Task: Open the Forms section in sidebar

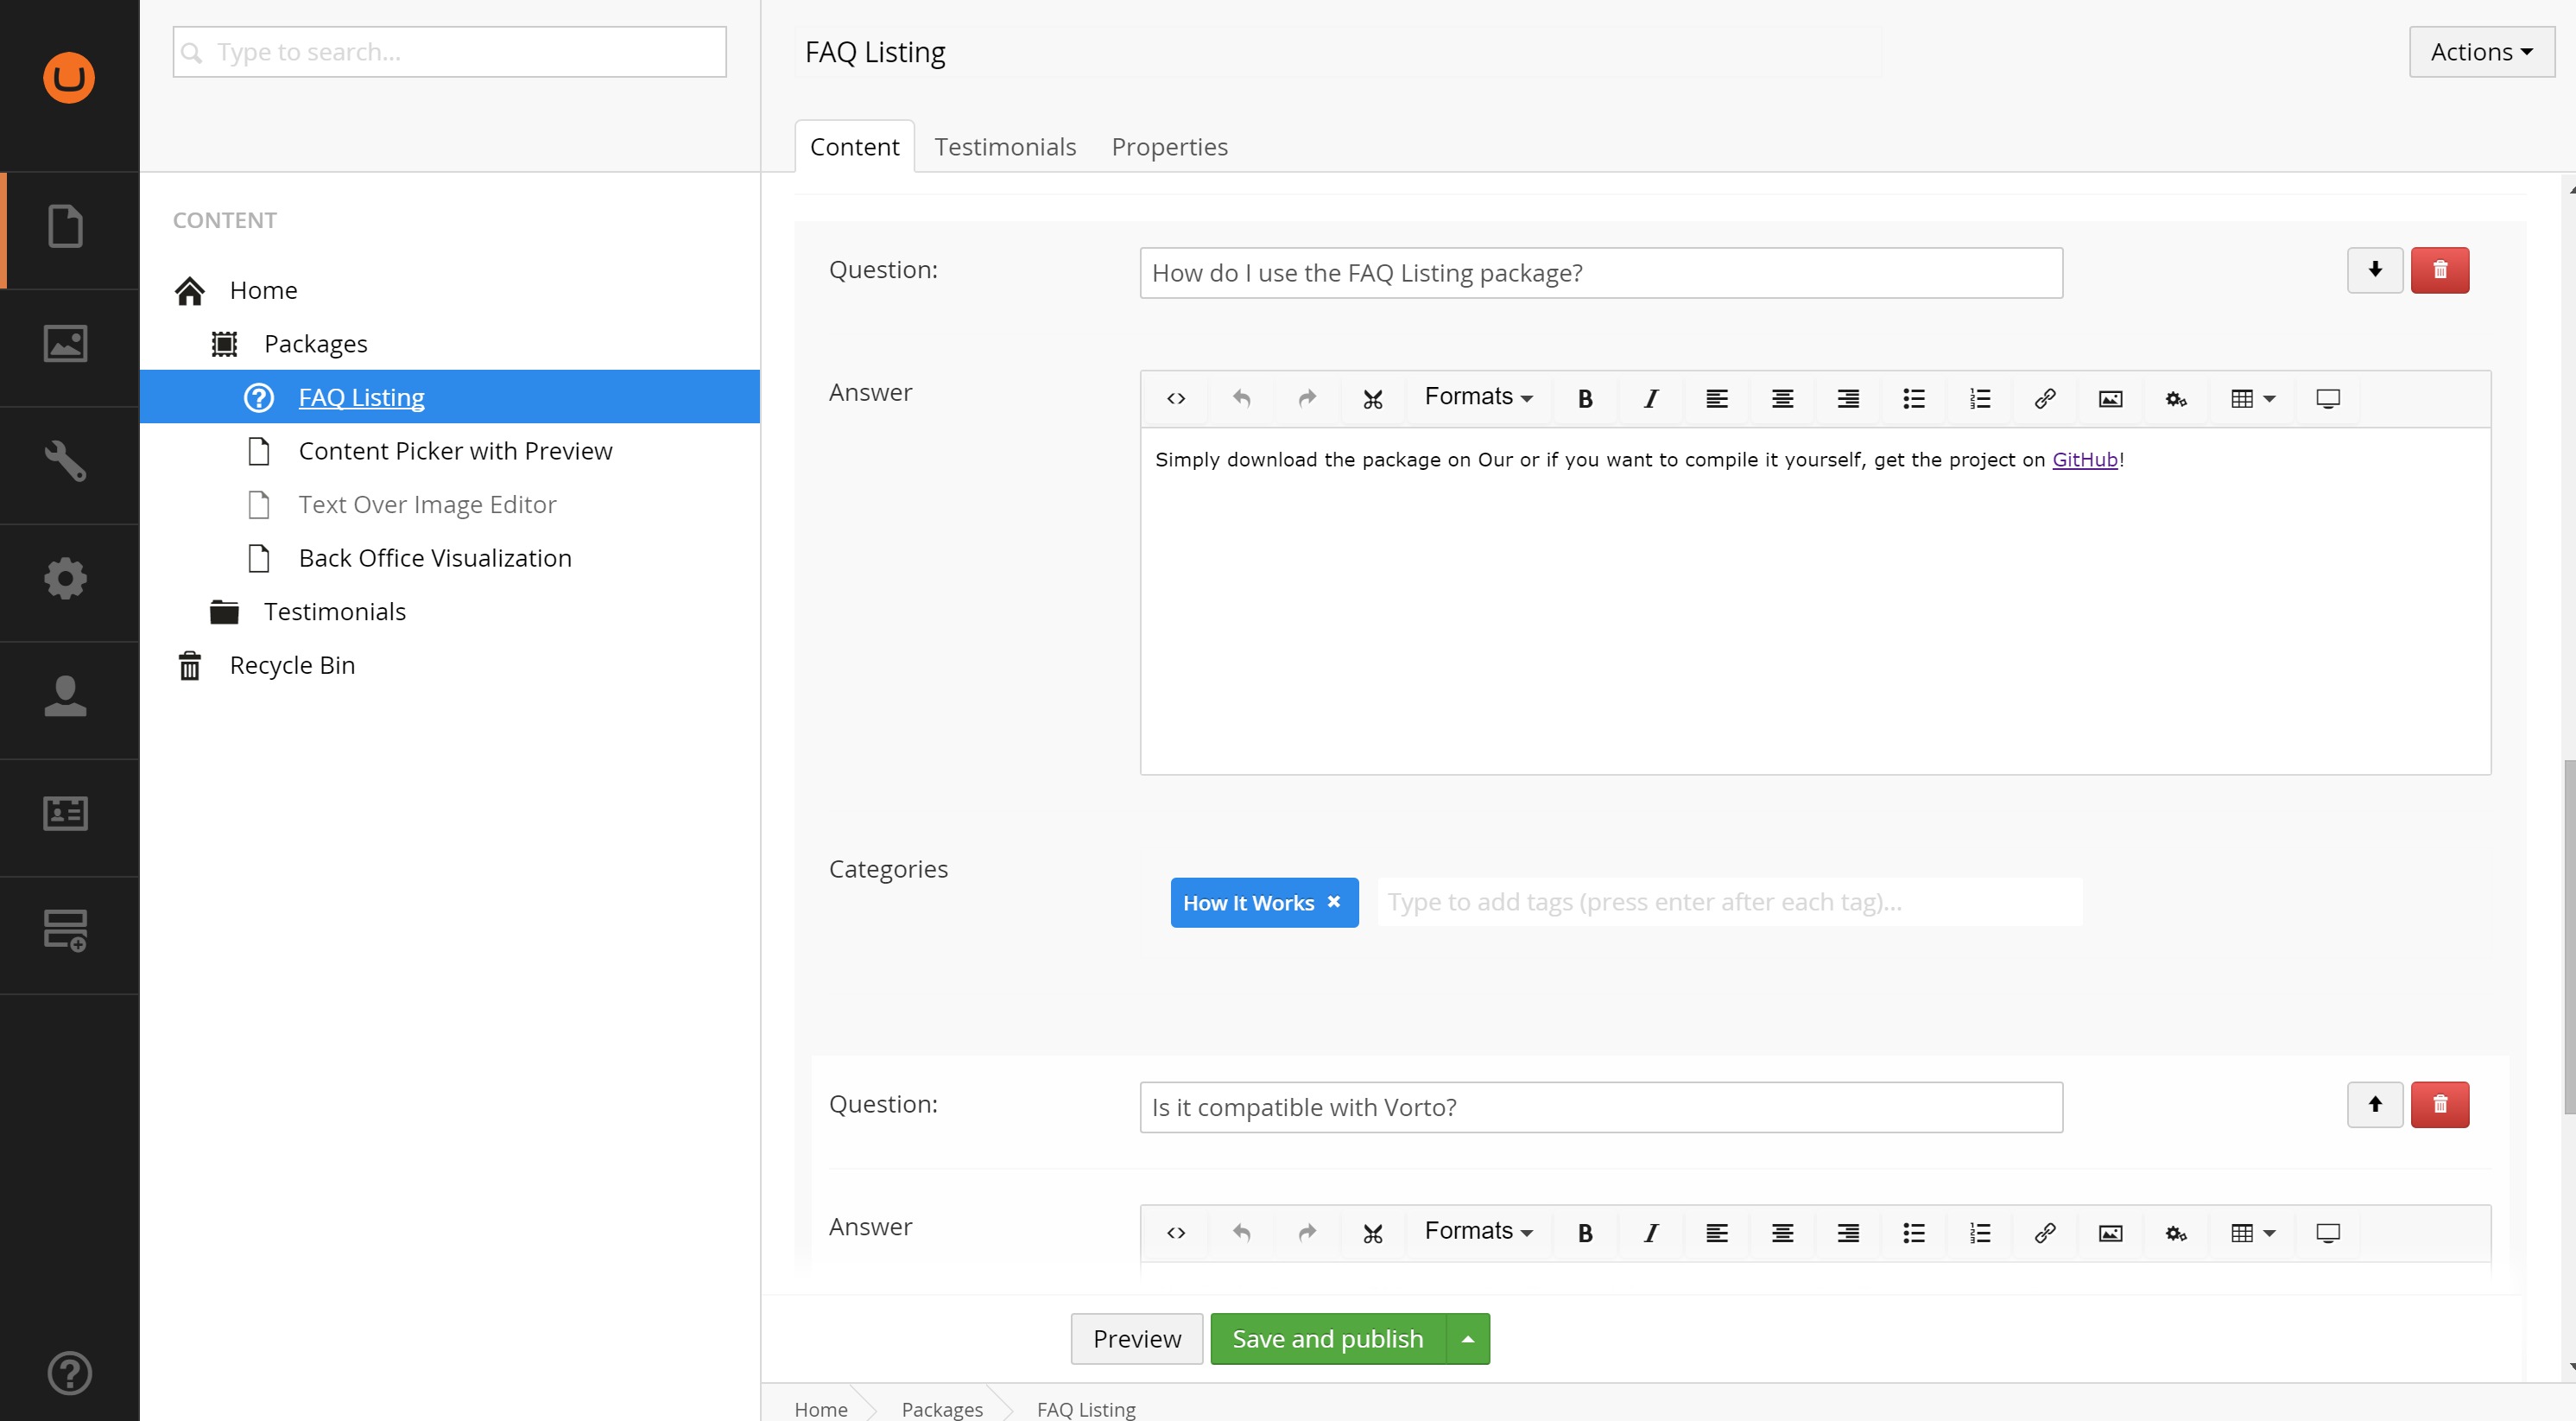Action: point(66,931)
